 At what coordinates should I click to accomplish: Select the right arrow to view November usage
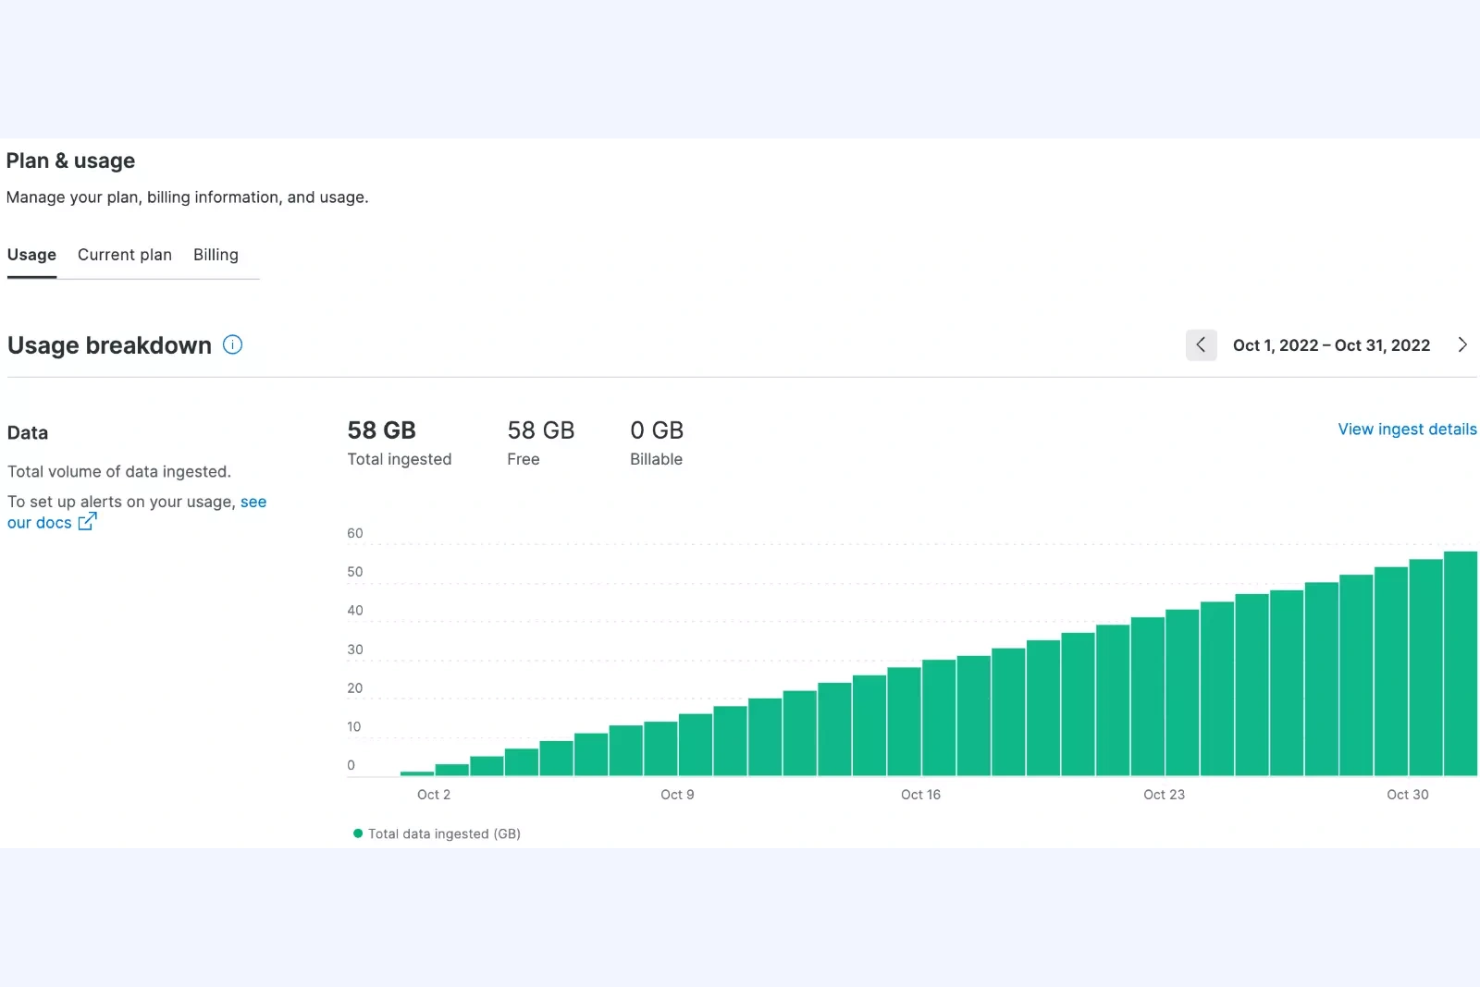1462,344
